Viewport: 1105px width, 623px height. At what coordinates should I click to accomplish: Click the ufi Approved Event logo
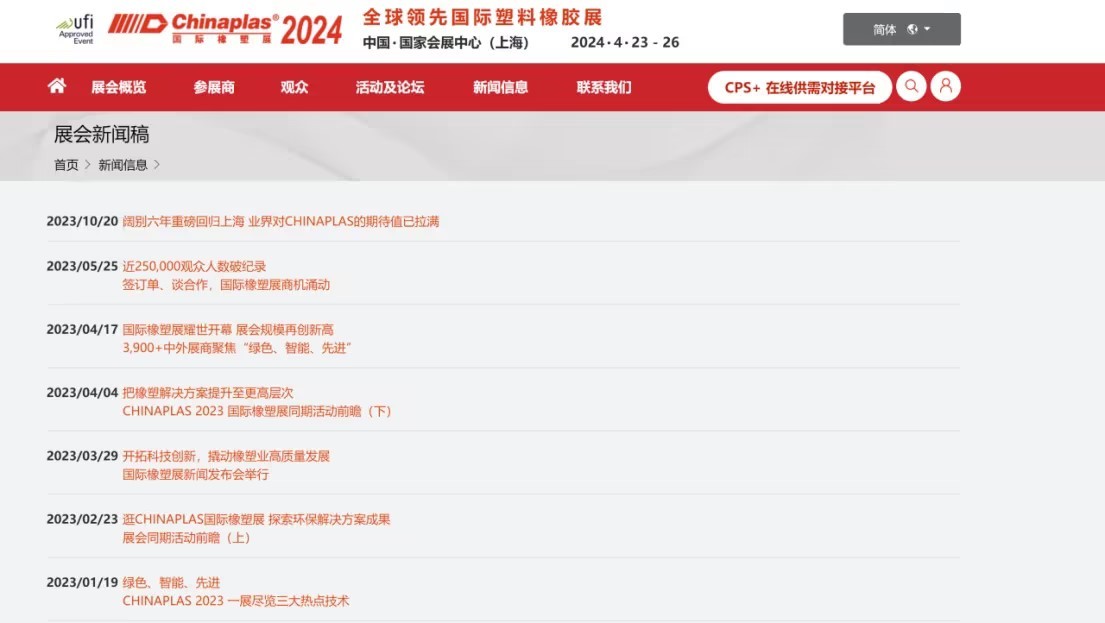pyautogui.click(x=75, y=29)
